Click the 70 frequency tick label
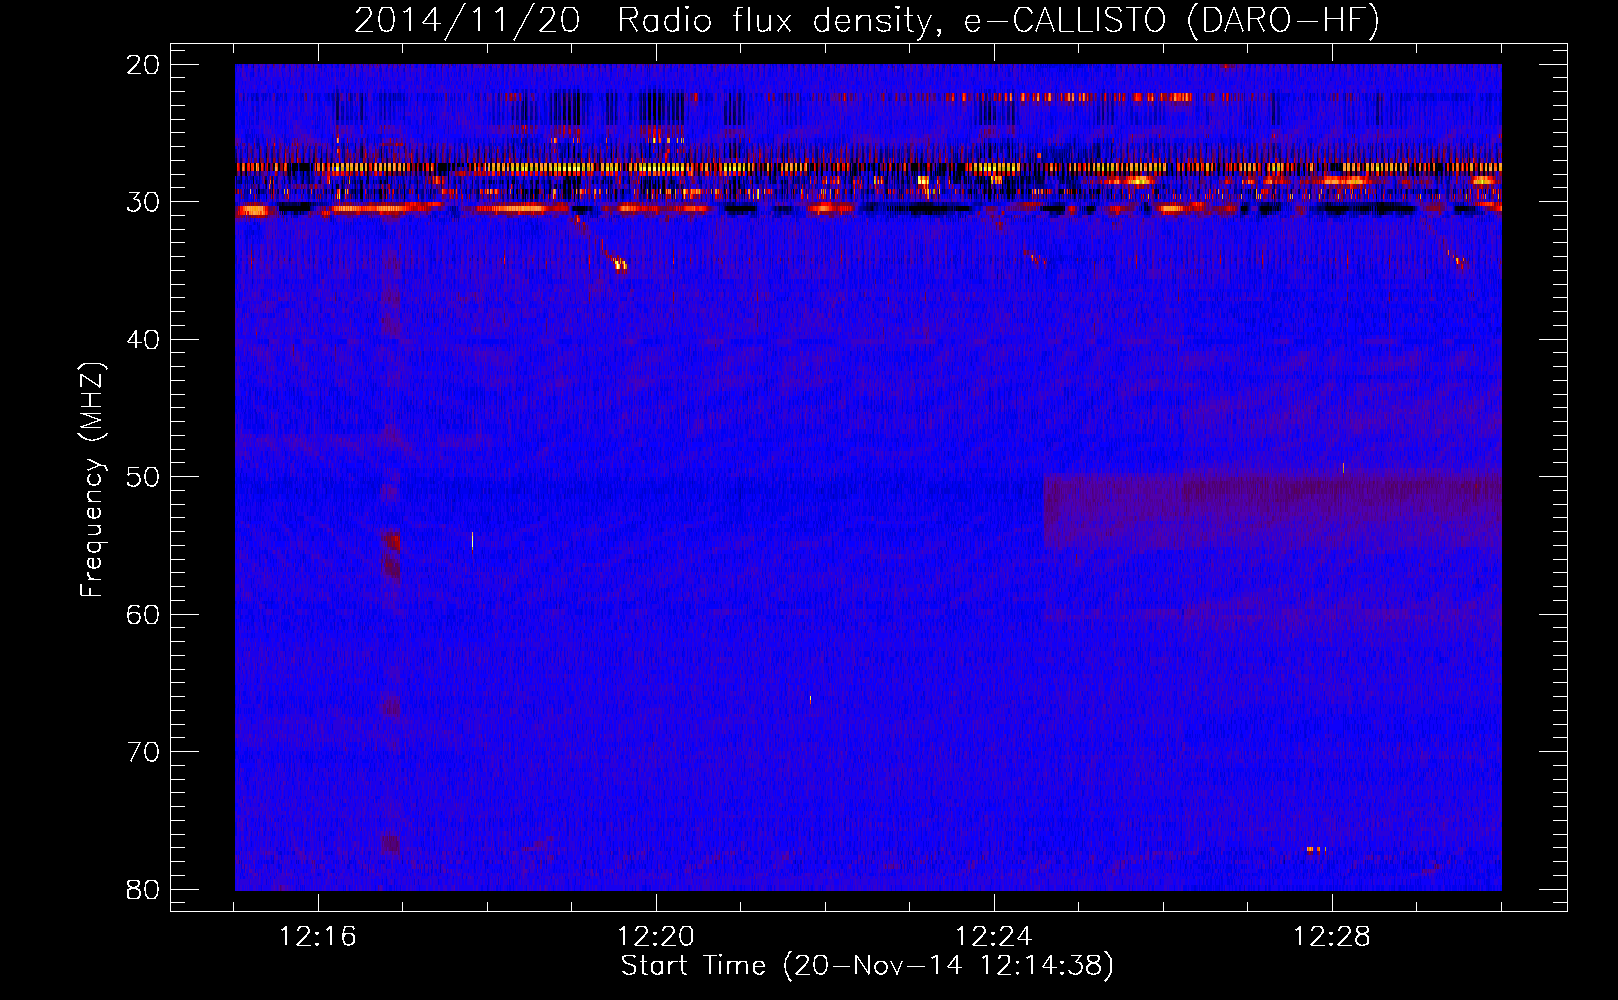 click(143, 752)
